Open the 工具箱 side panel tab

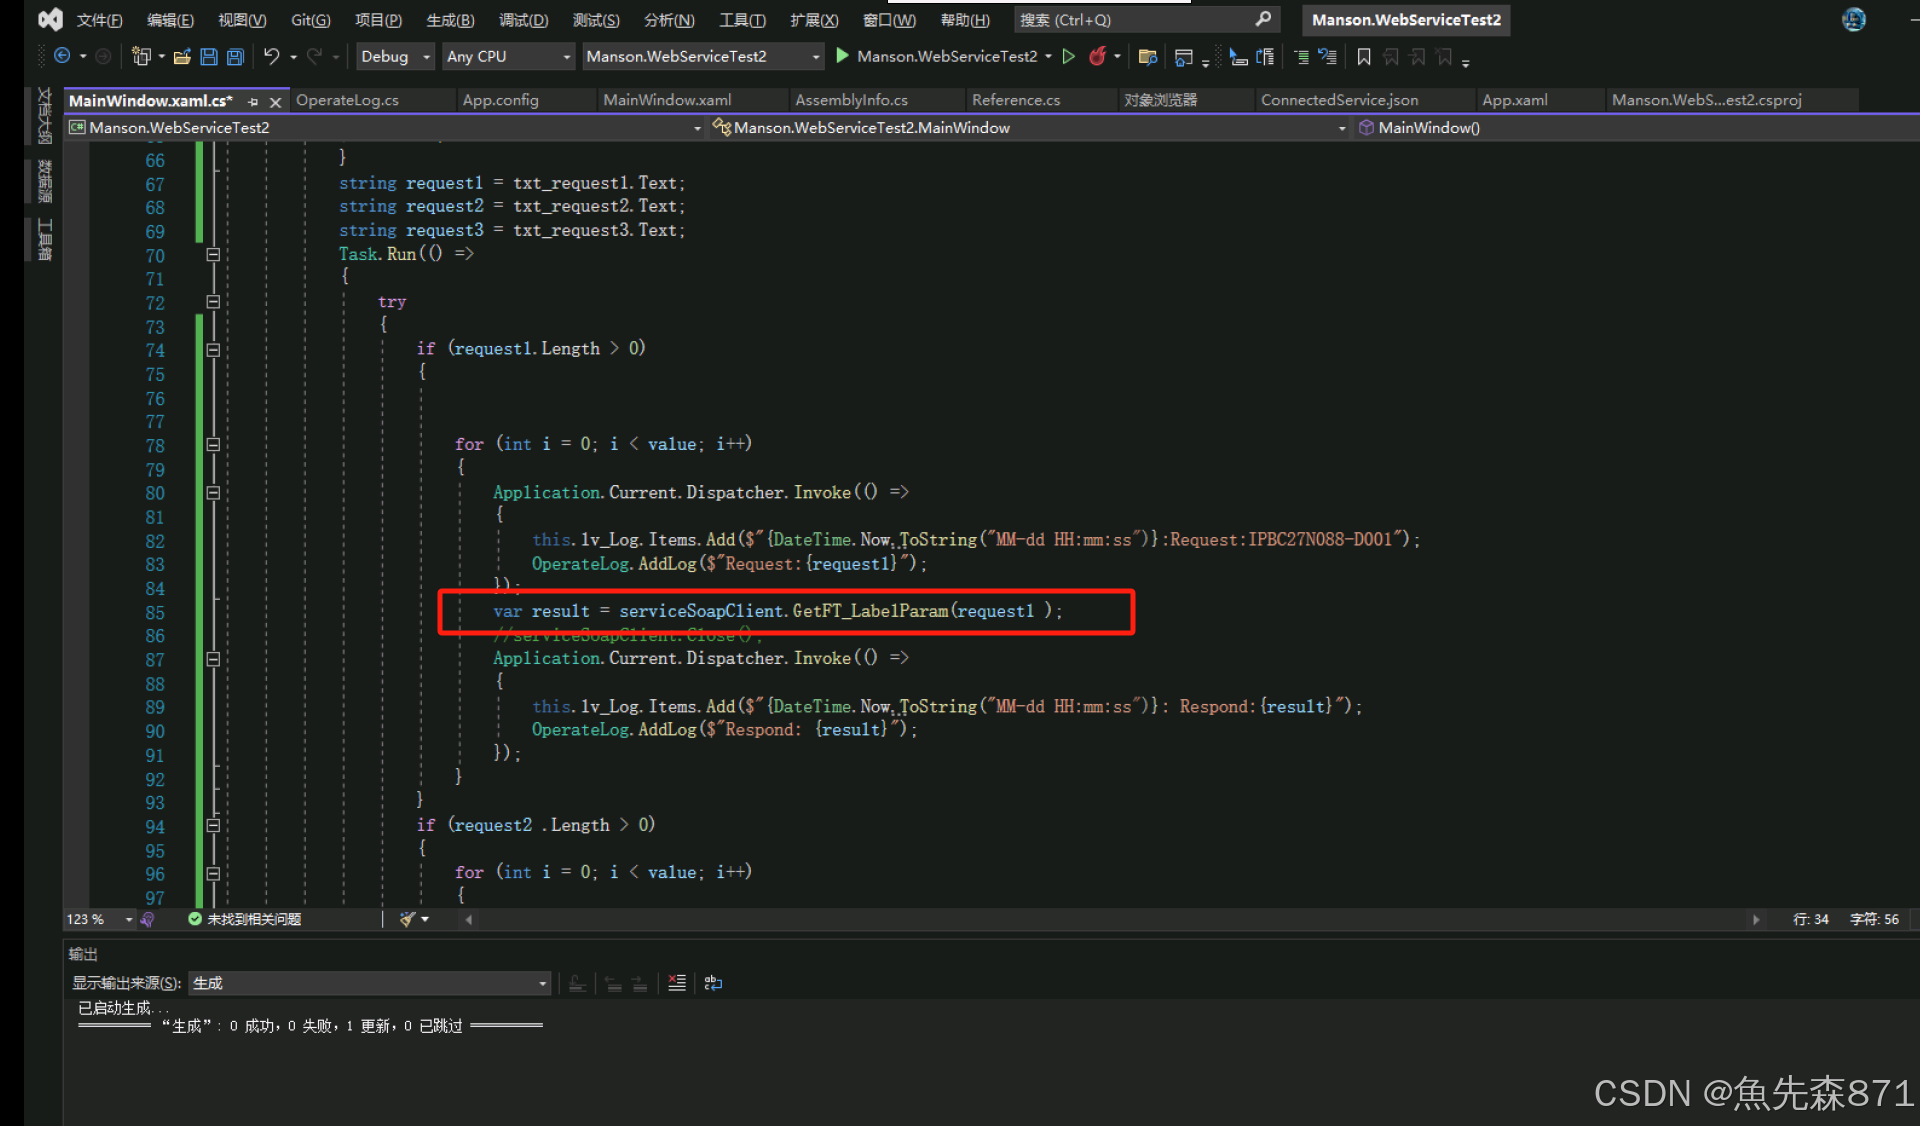(44, 240)
